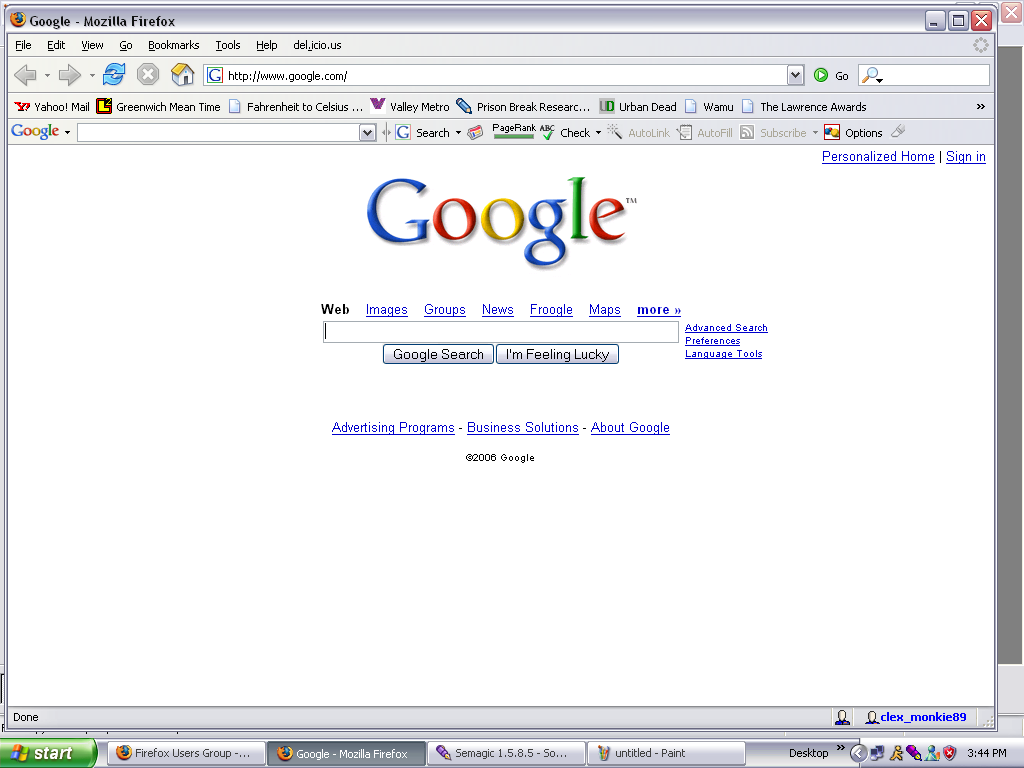The width and height of the screenshot is (1024, 768).
Task: Switch to untitled - Paint taskbar window
Action: (x=666, y=753)
